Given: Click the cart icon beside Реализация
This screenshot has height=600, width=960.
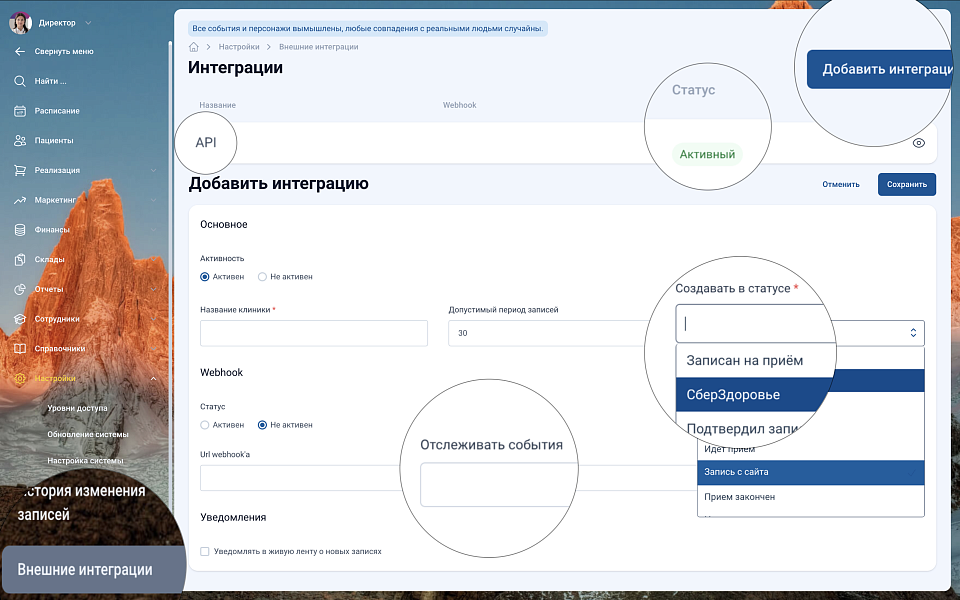Looking at the screenshot, I should pos(20,170).
